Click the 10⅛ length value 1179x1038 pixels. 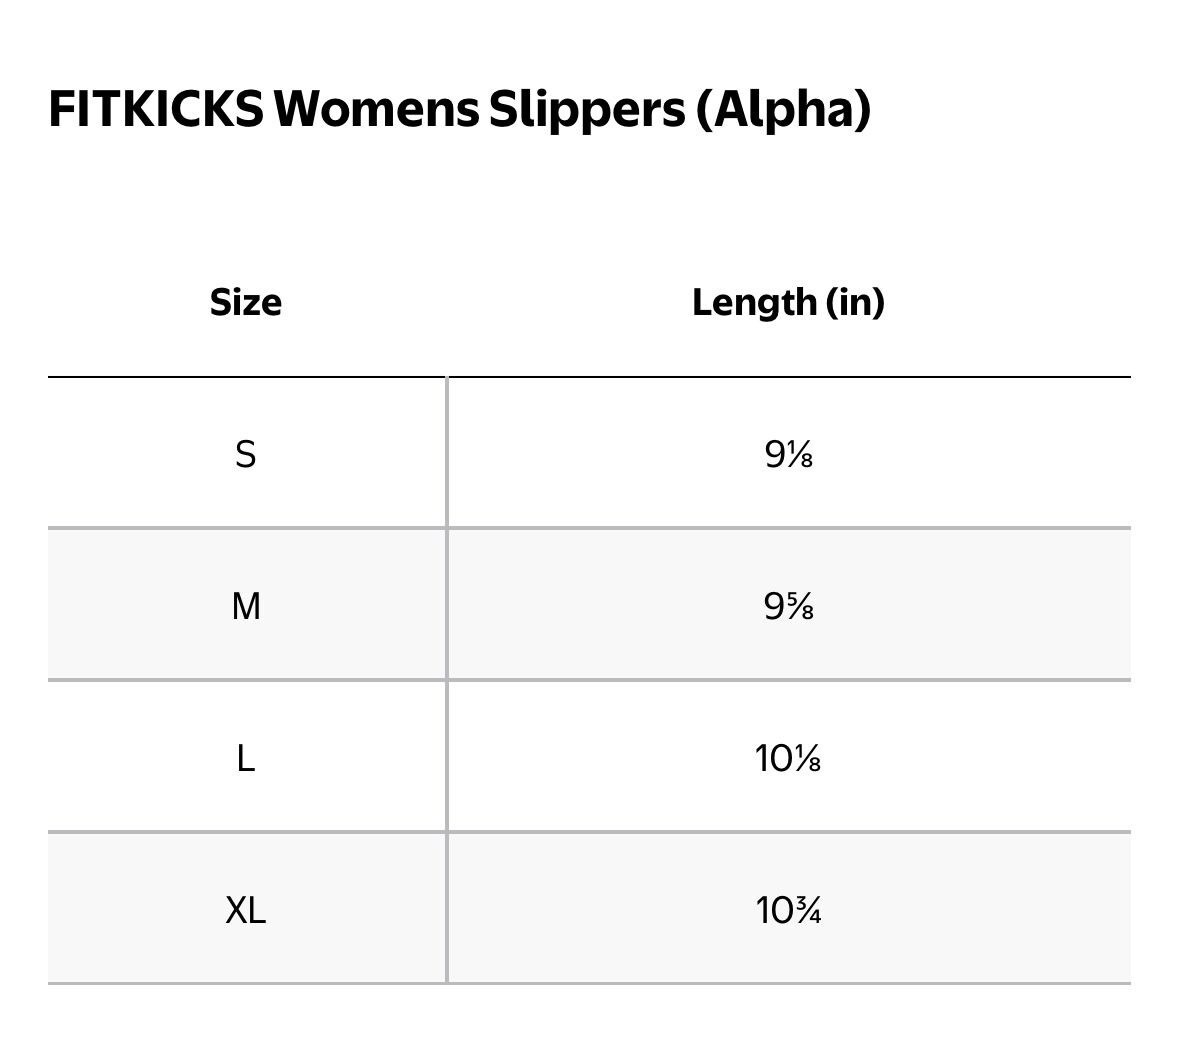click(788, 759)
